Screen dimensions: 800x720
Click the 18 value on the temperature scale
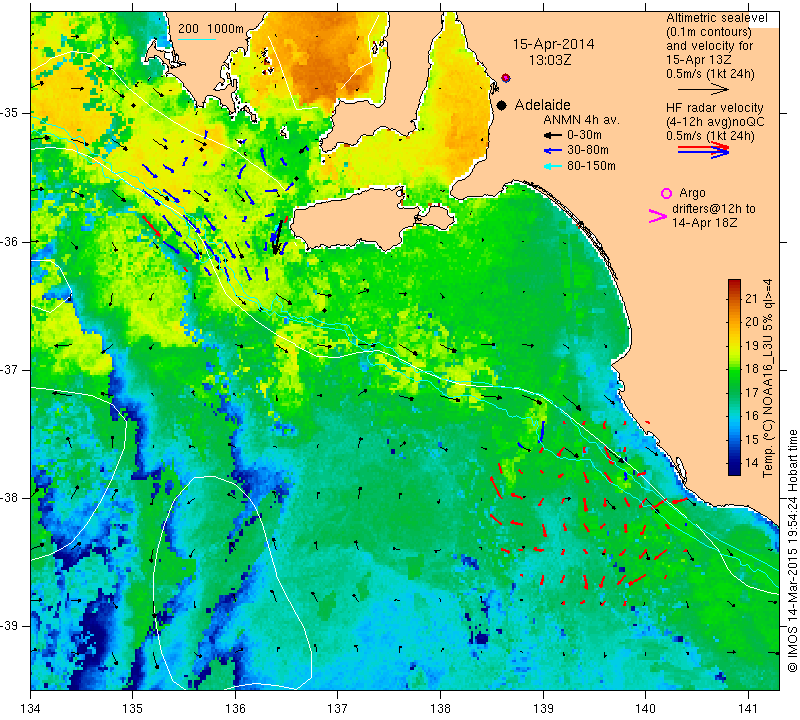[x=752, y=369]
